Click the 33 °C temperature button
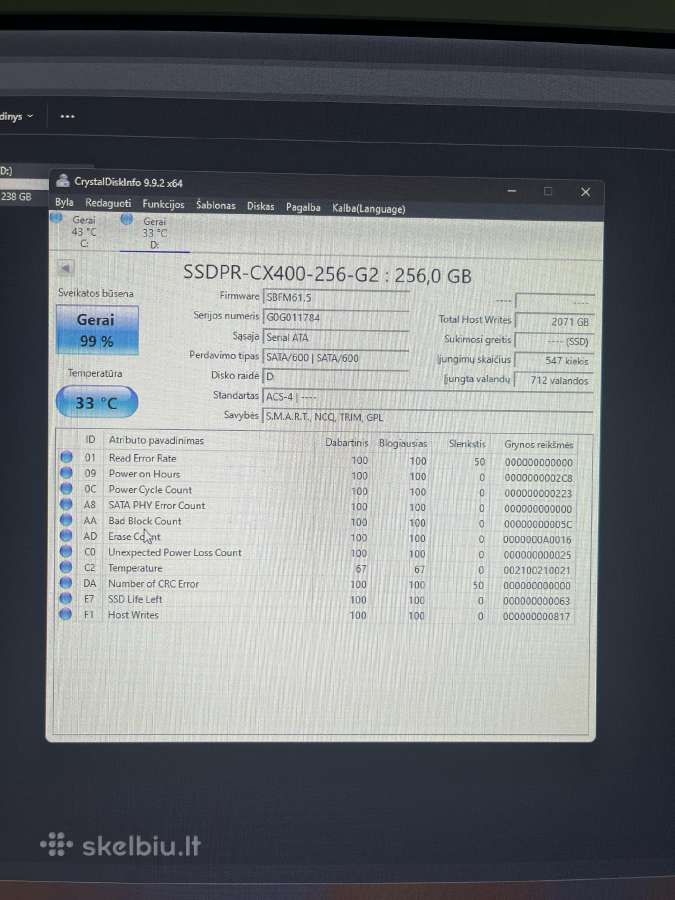The height and width of the screenshot is (900, 675). [97, 402]
